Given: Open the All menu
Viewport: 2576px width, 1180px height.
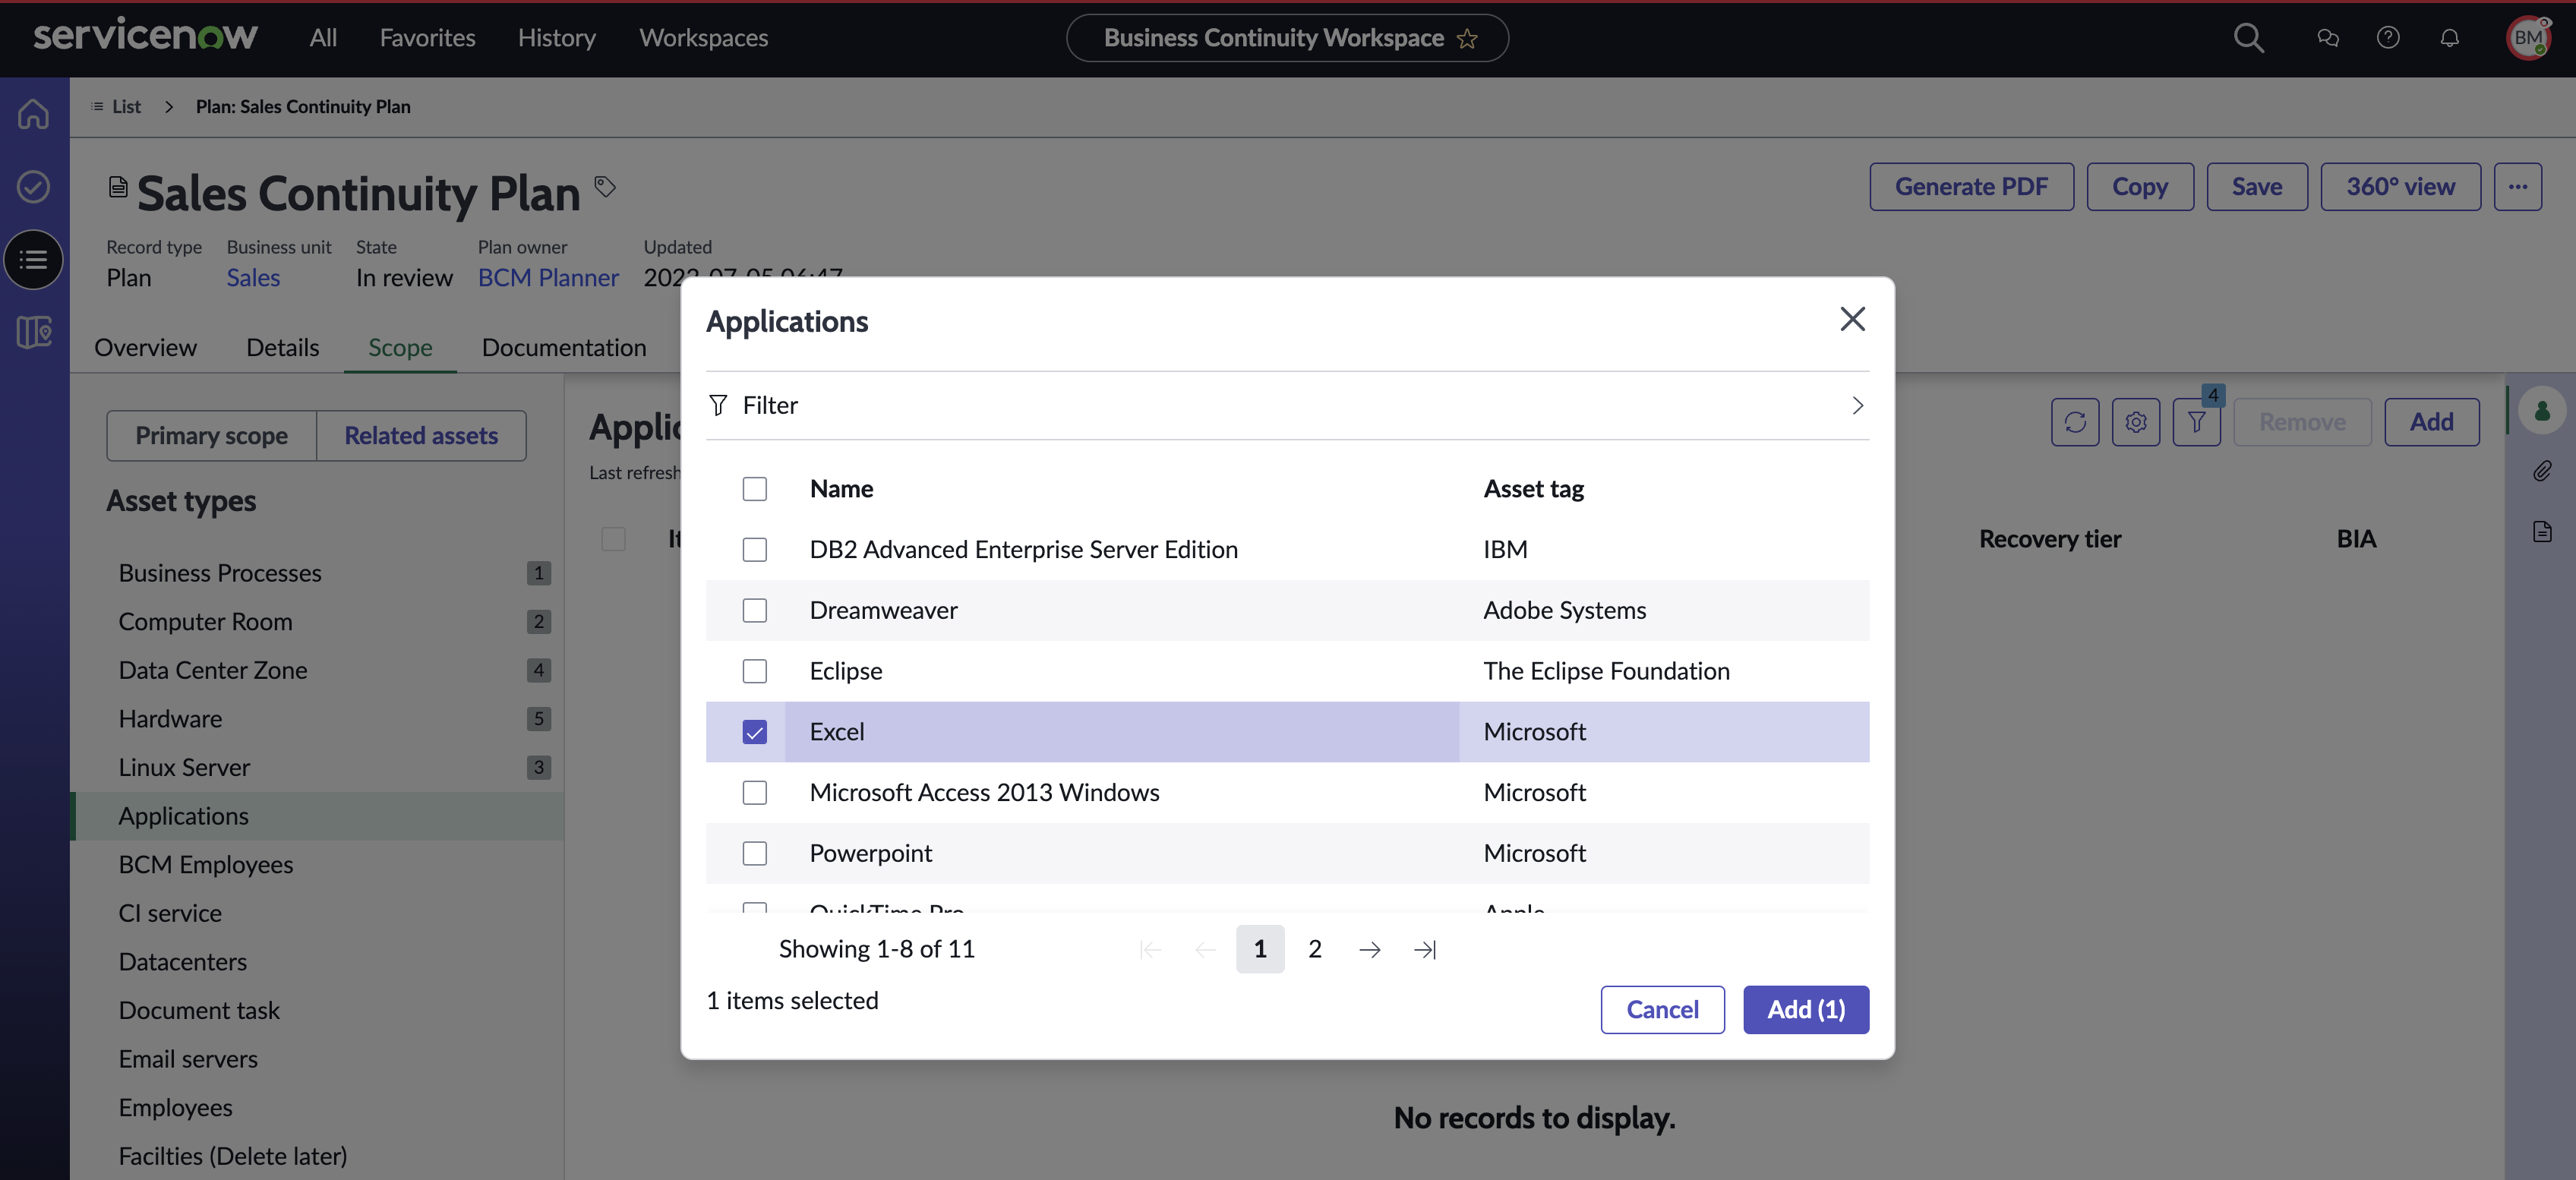Looking at the screenshot, I should (323, 38).
